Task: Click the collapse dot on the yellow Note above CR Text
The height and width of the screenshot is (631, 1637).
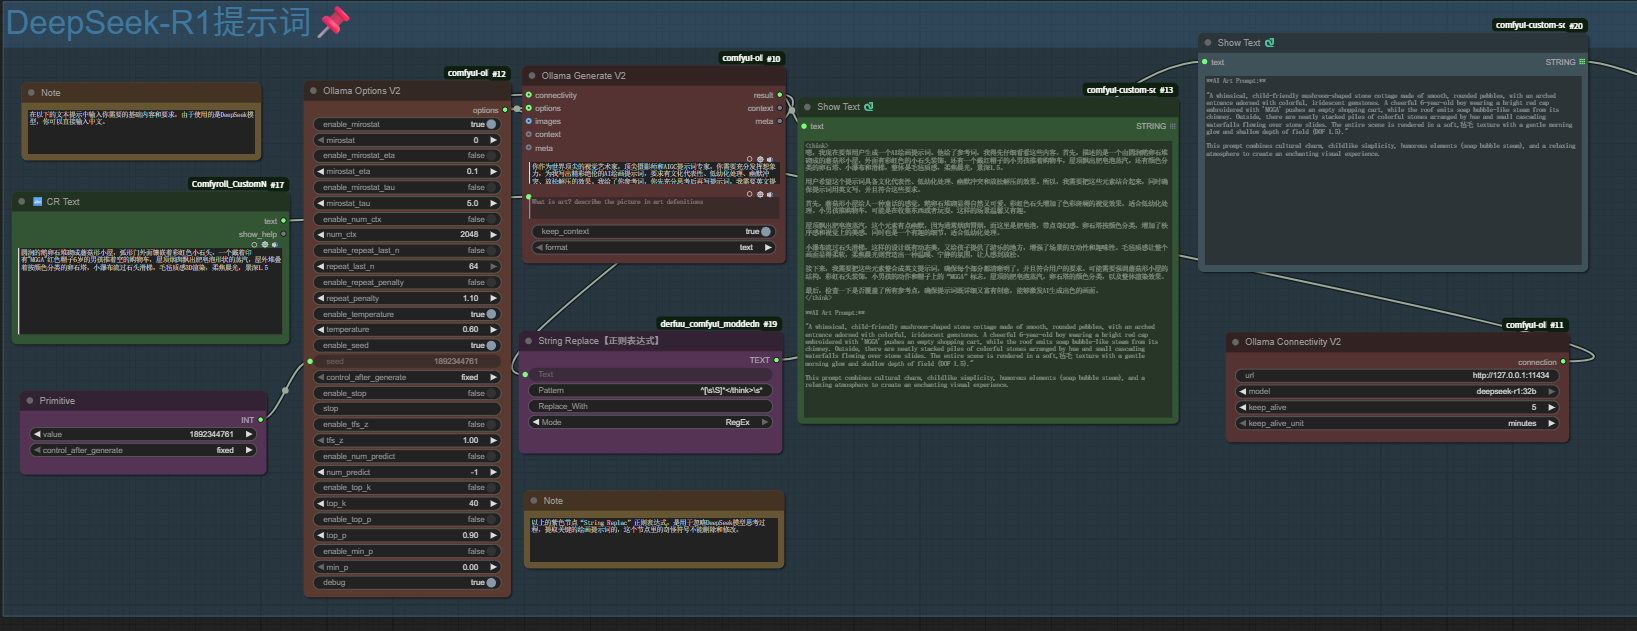Action: (32, 93)
